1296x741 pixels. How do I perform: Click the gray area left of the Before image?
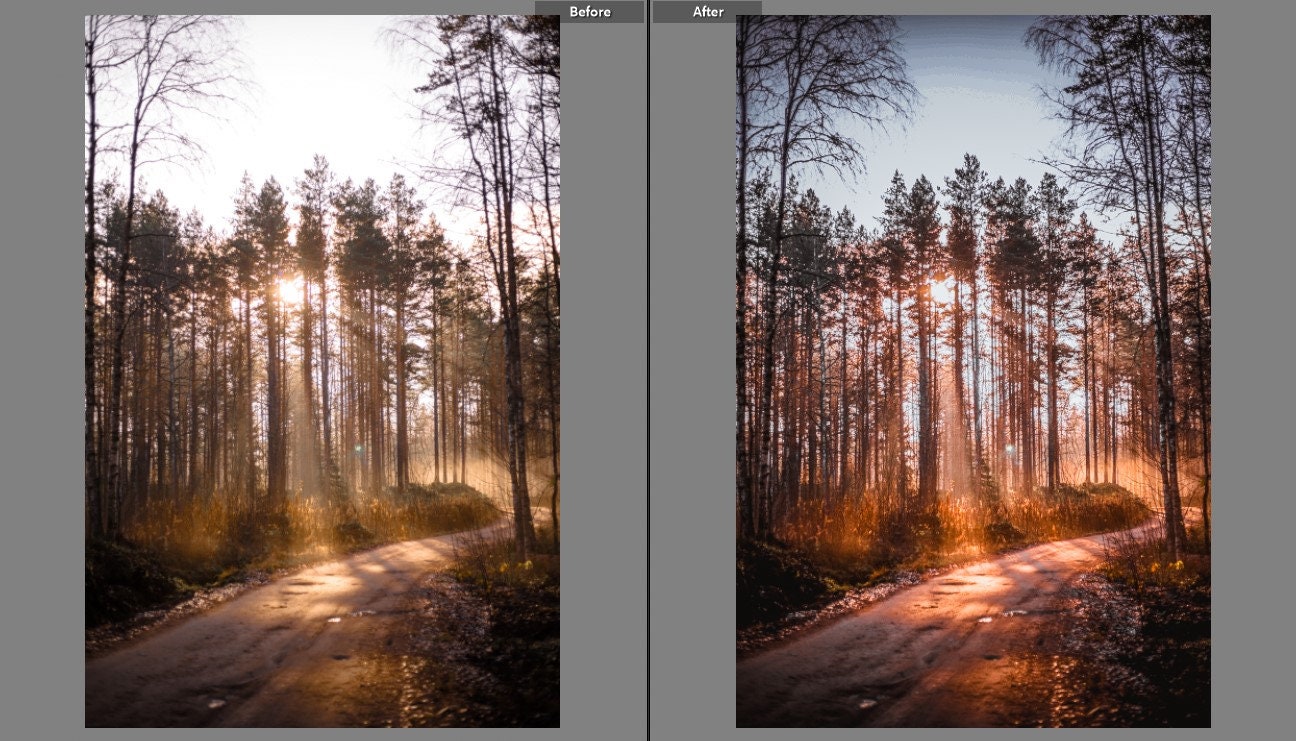pyautogui.click(x=40, y=370)
